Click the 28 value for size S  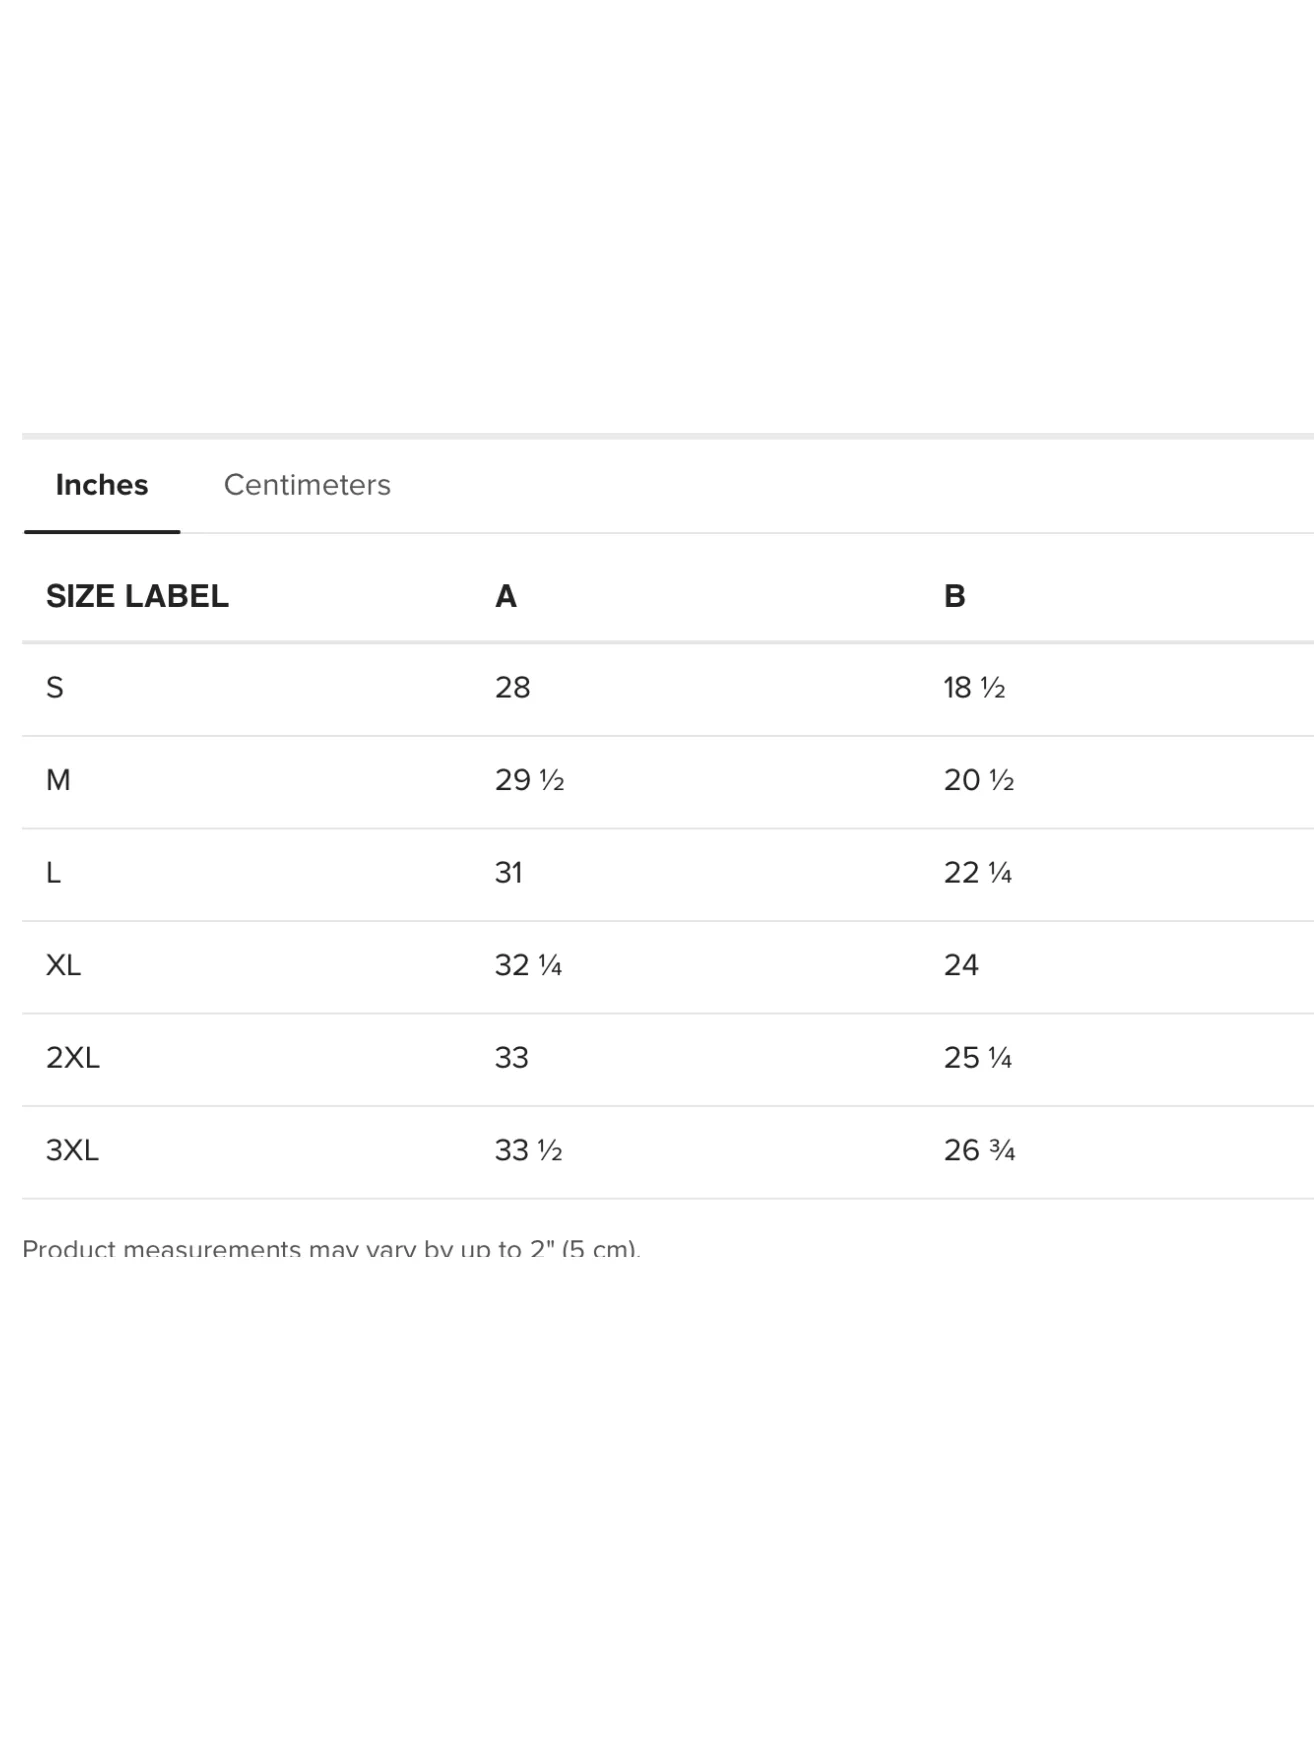(512, 688)
